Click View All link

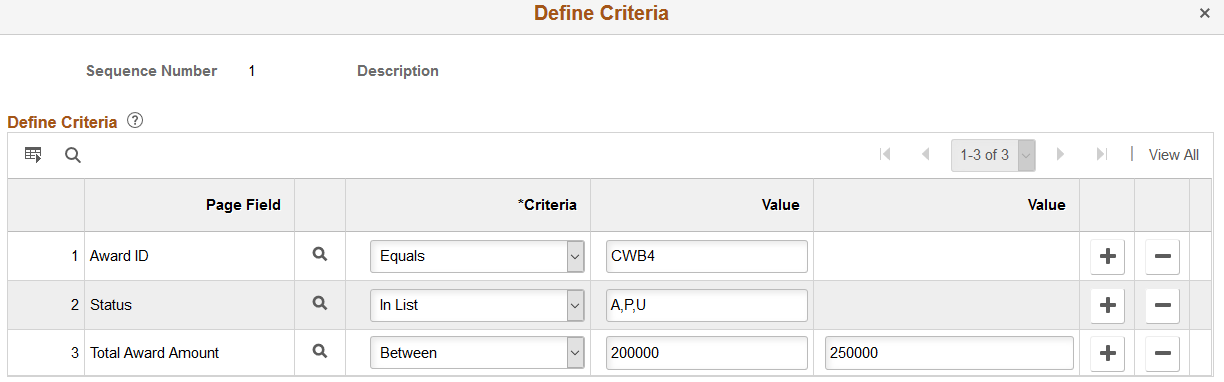1174,155
